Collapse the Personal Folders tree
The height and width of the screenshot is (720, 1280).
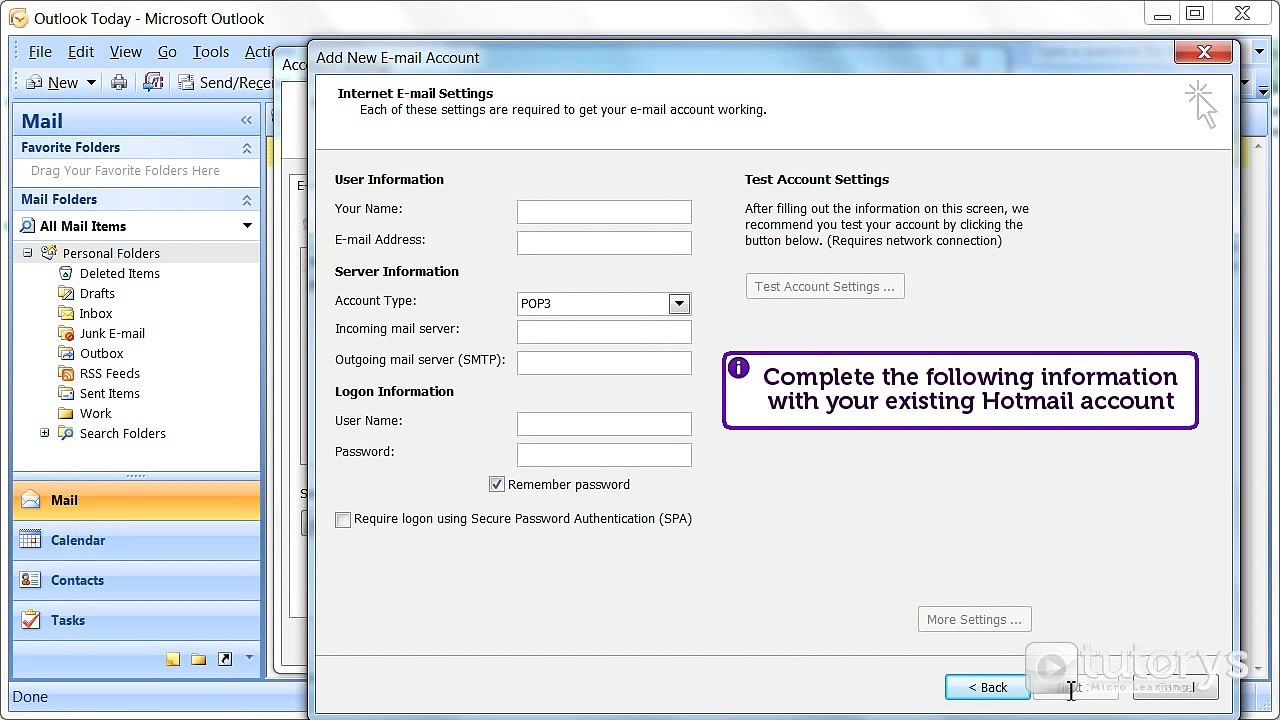pos(28,253)
